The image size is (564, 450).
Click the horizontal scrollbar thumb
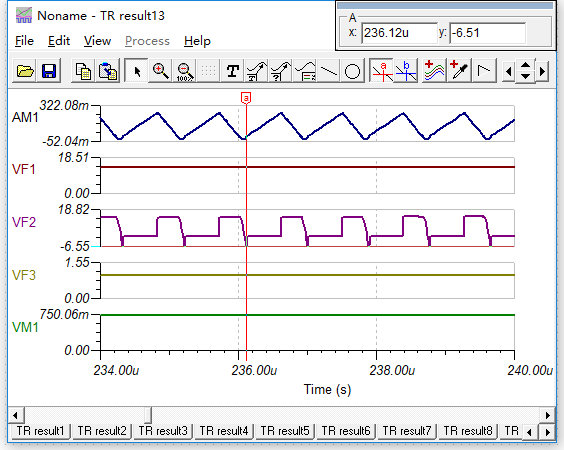[x=148, y=415]
